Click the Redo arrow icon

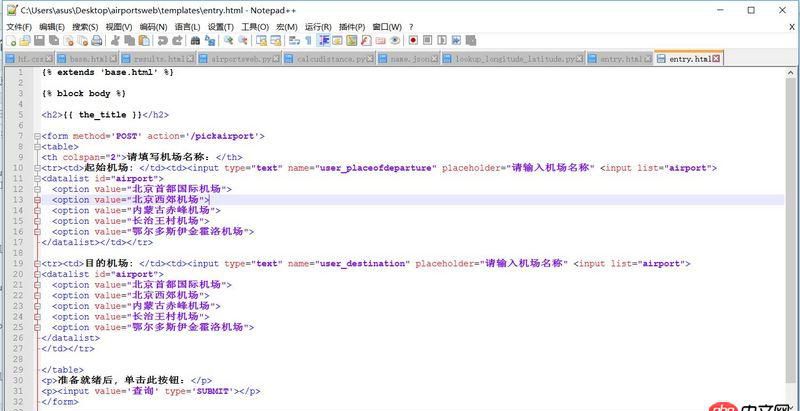coord(177,41)
